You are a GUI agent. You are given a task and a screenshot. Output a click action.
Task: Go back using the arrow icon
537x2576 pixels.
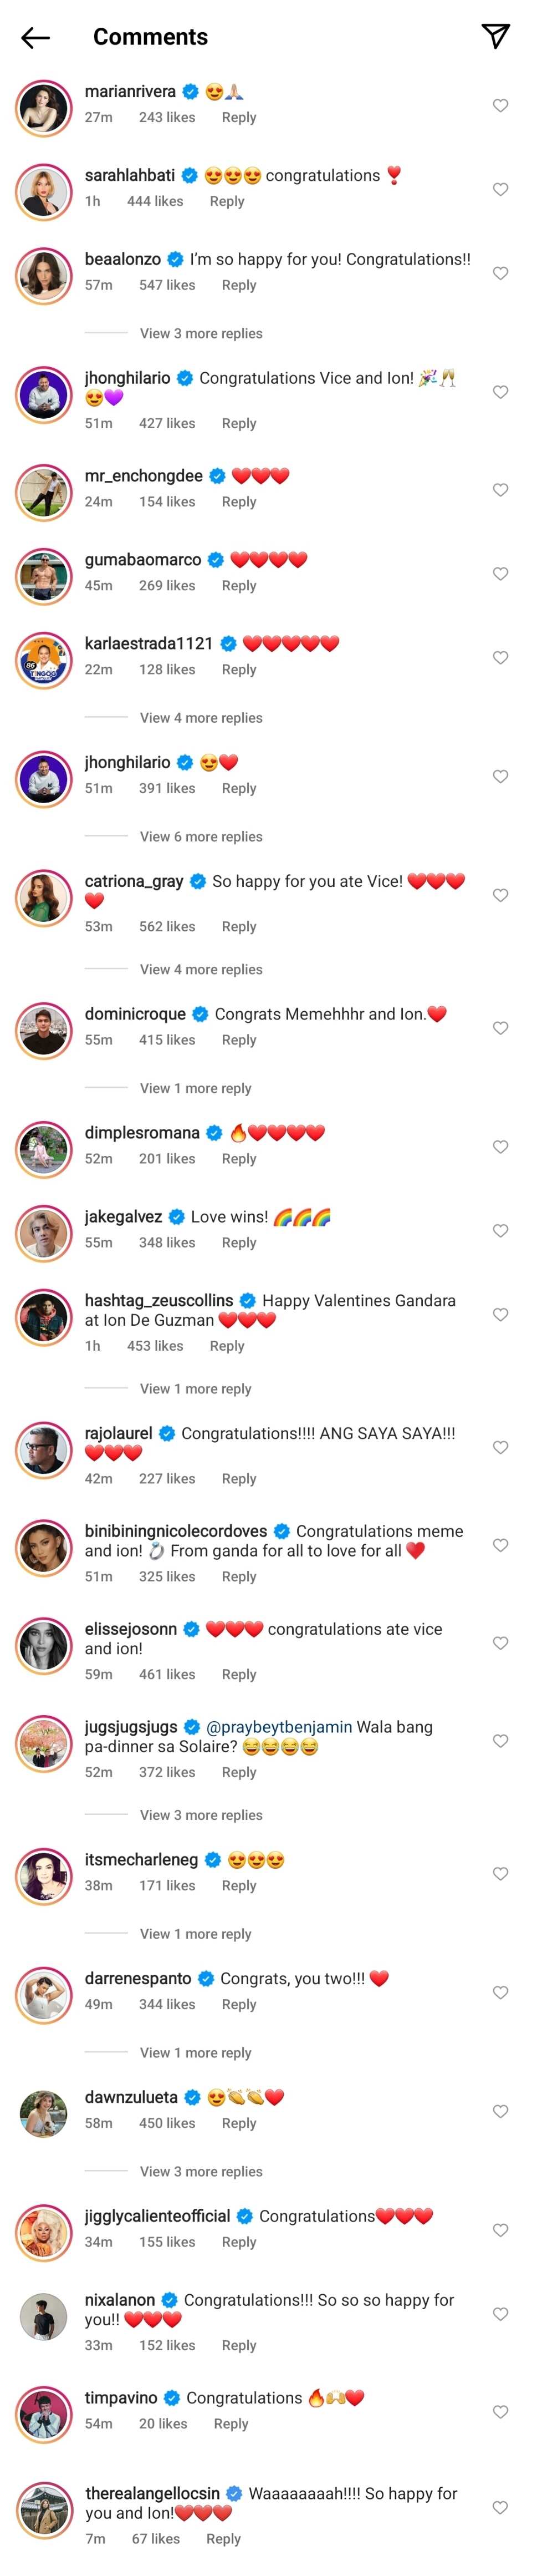point(35,38)
